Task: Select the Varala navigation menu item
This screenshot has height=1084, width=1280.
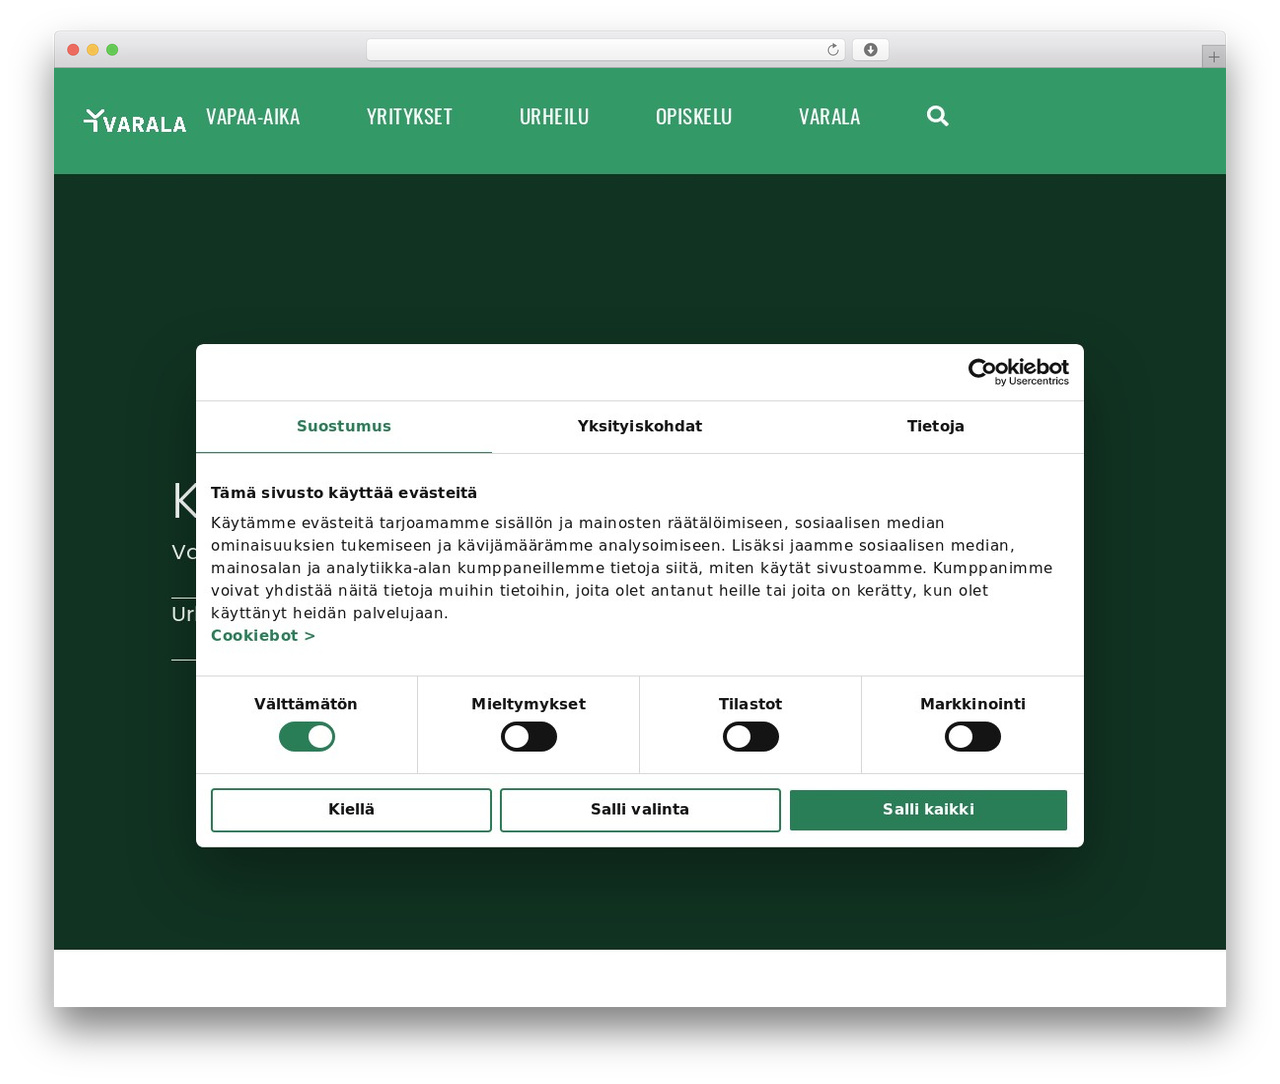Action: [x=830, y=117]
